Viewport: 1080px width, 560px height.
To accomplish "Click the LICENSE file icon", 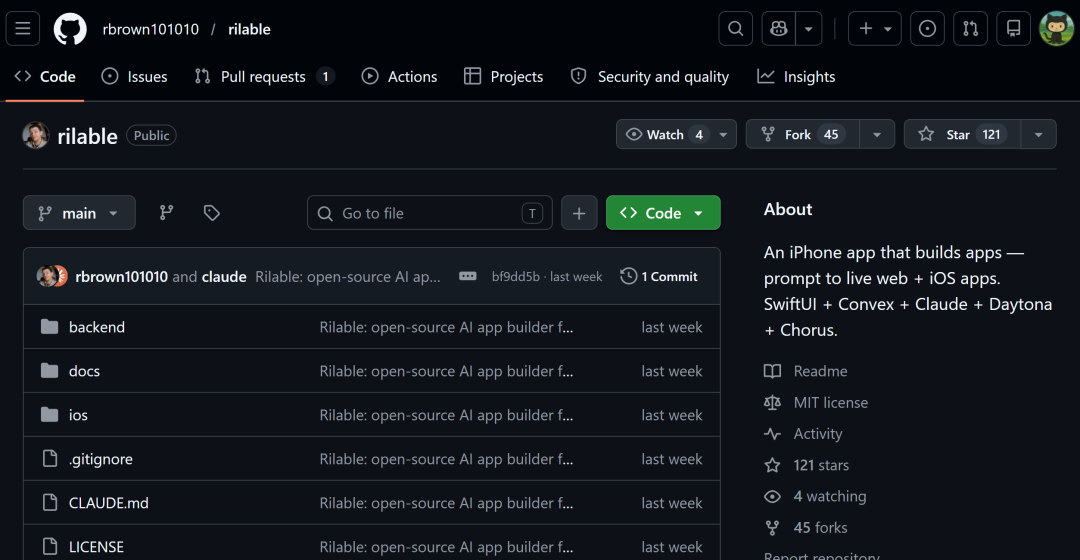I will (50, 547).
